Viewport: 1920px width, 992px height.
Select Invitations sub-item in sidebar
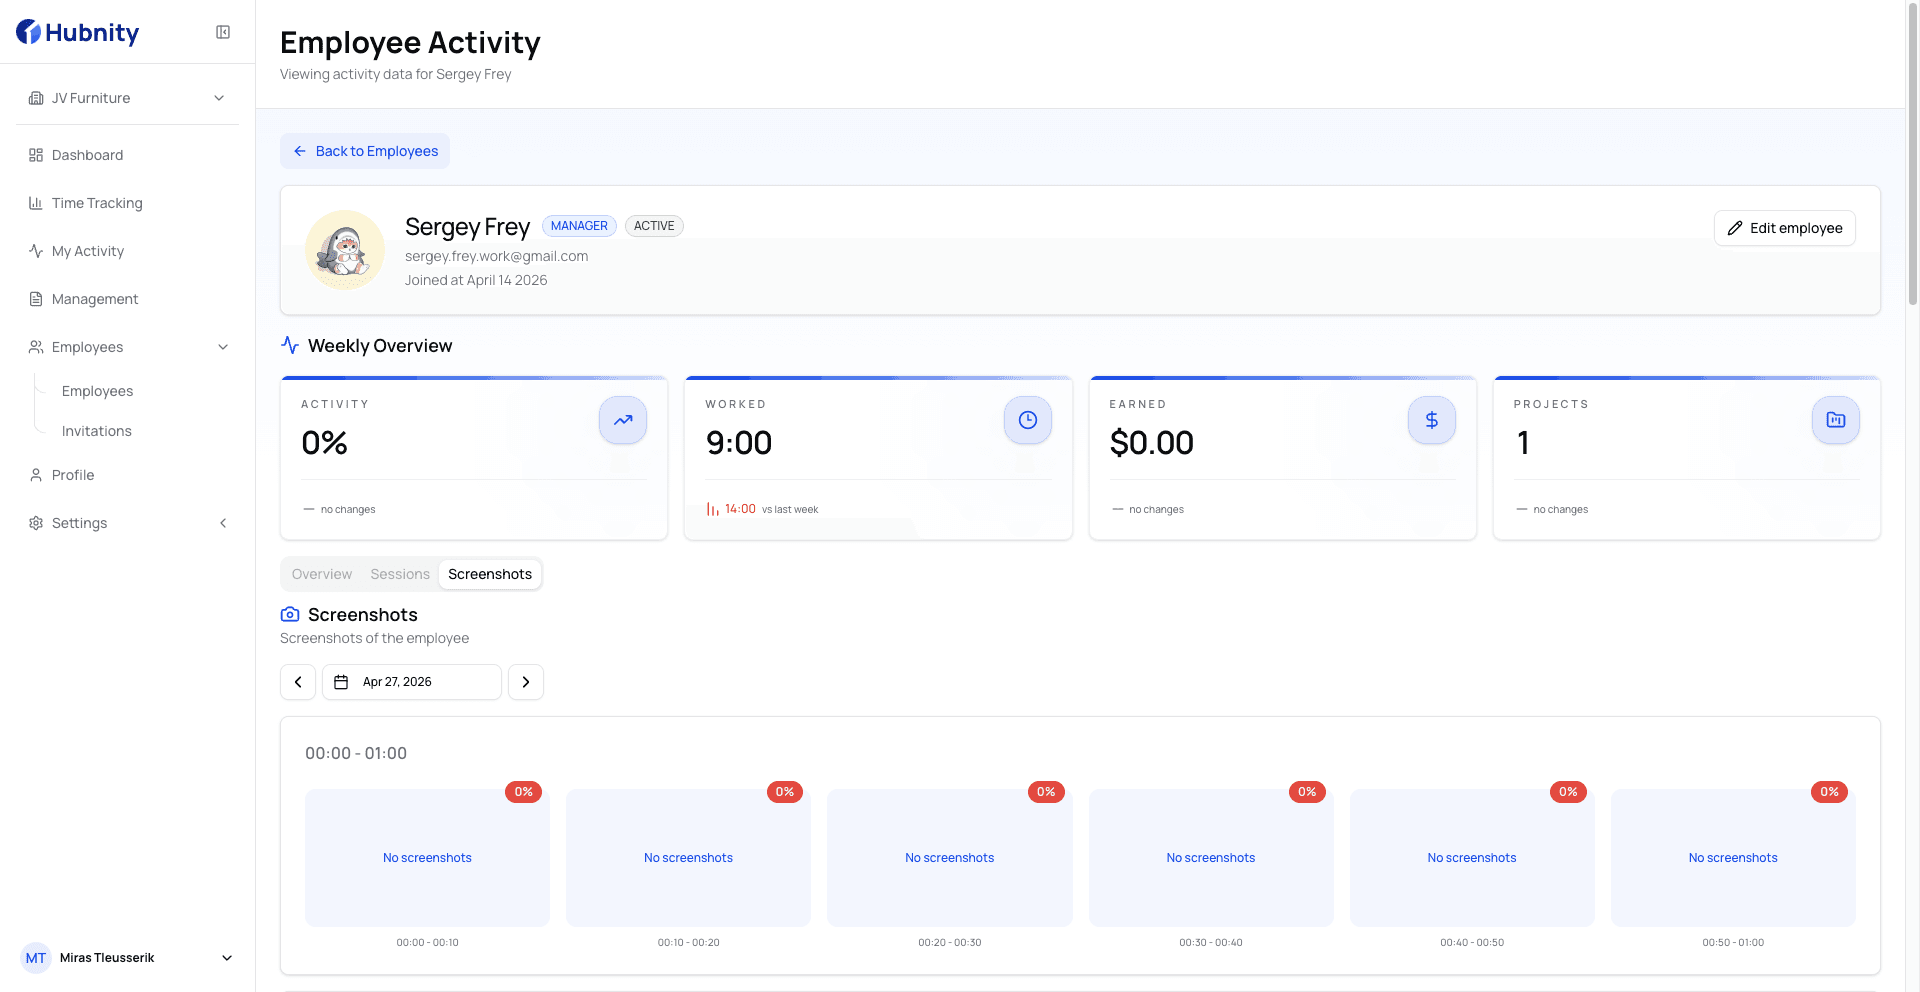(x=97, y=431)
